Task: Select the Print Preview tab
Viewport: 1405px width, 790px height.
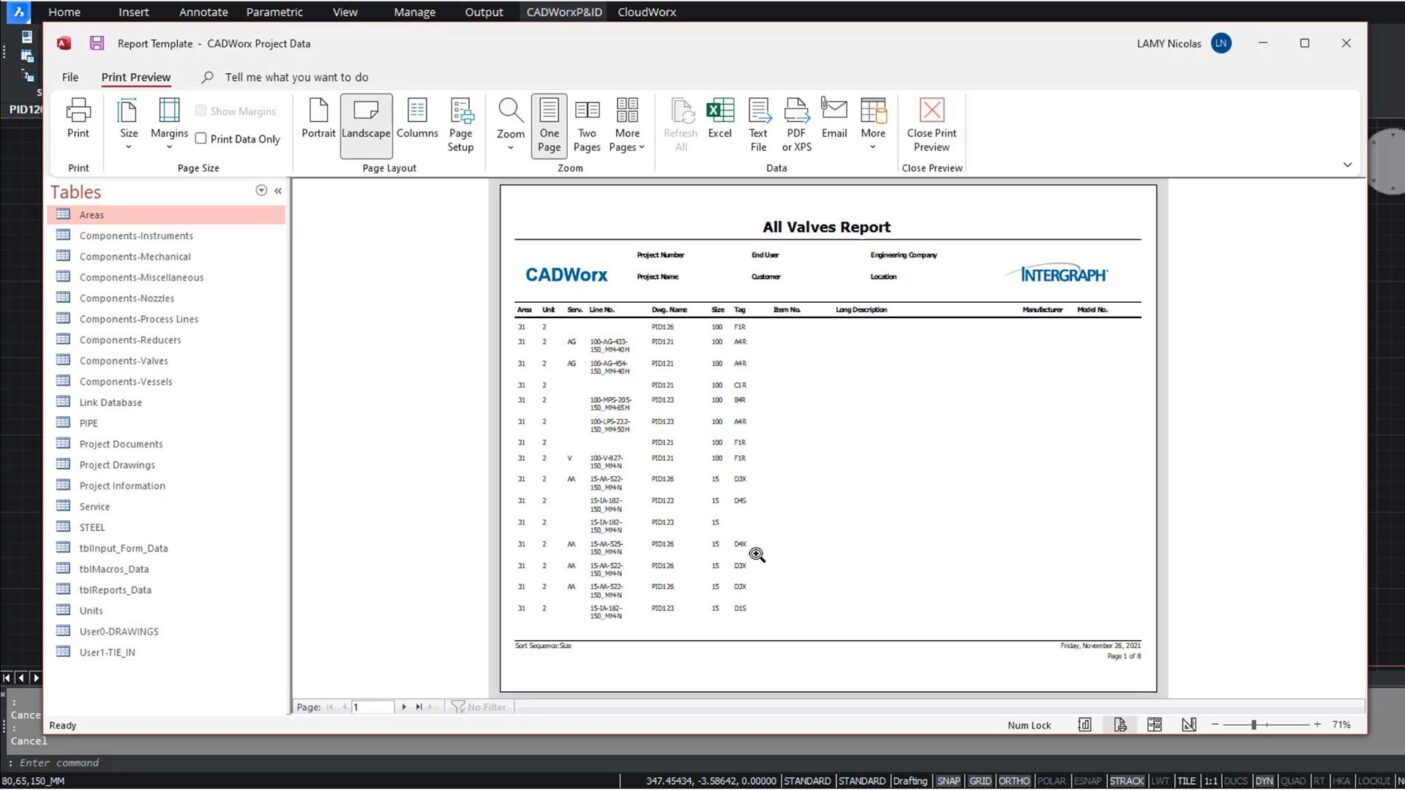Action: point(136,77)
